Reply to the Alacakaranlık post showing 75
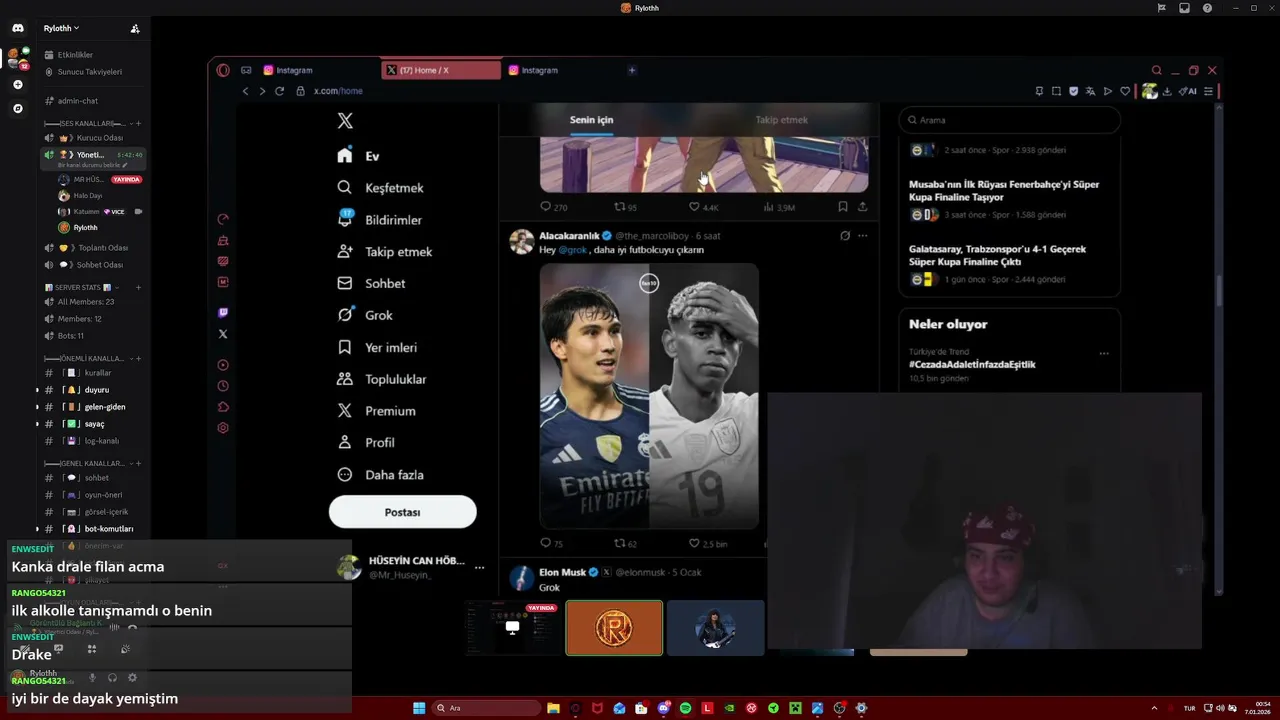 pos(551,543)
